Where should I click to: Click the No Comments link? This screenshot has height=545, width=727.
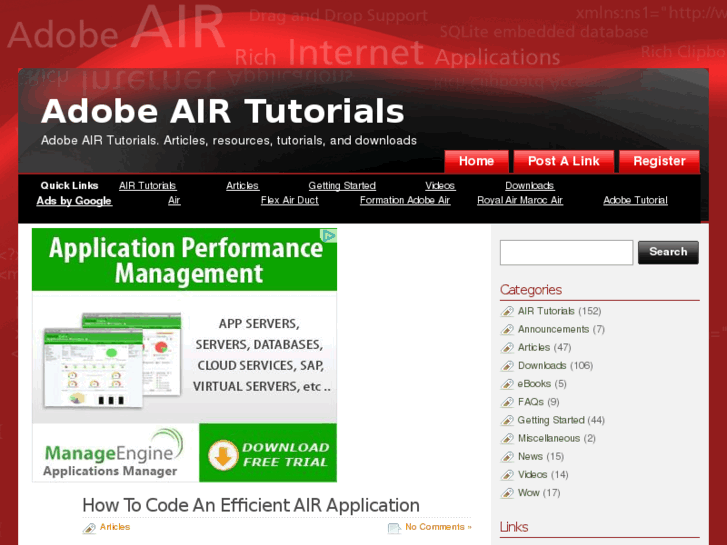click(x=438, y=527)
